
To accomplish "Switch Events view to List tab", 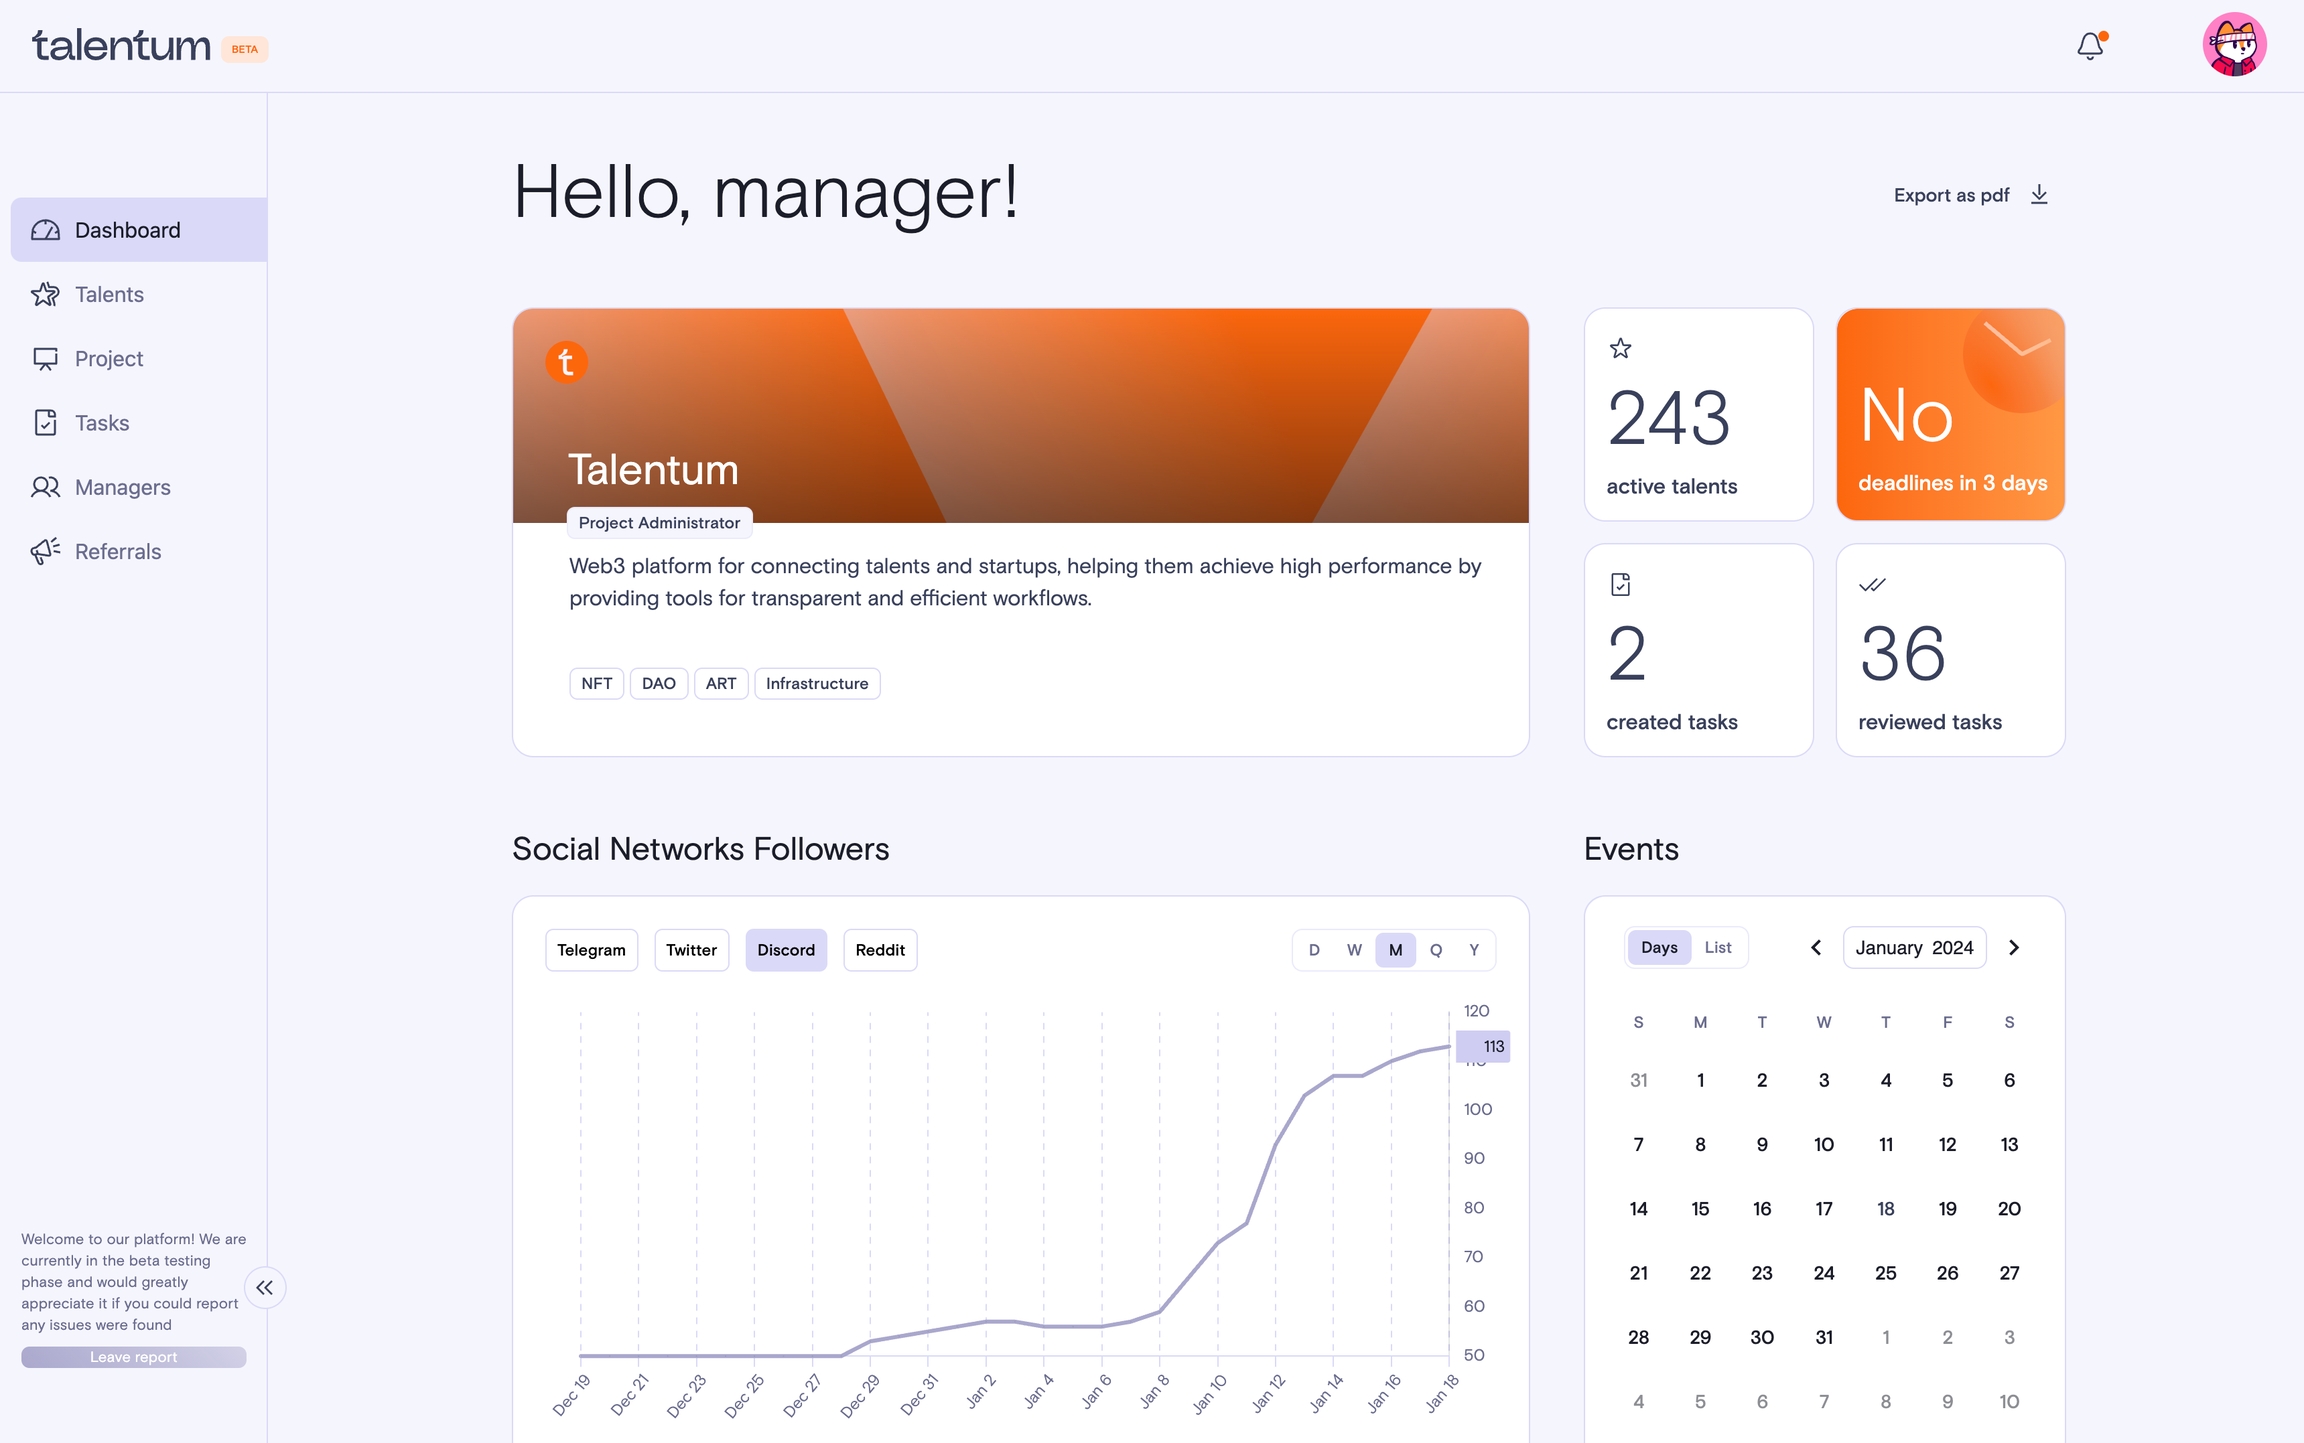I will tap(1718, 948).
